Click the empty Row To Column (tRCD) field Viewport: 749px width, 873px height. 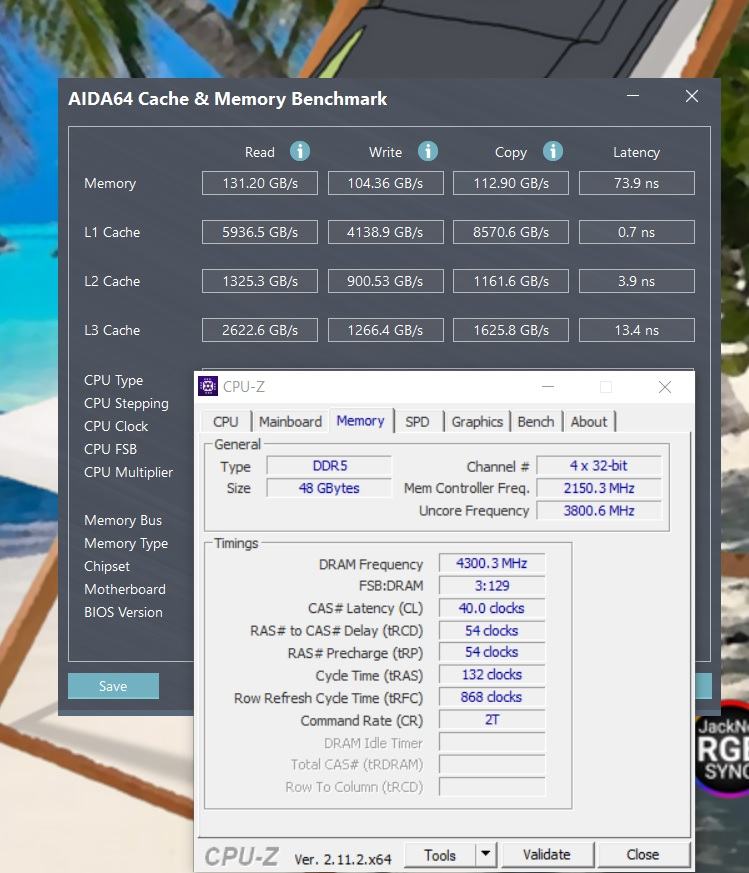pos(492,787)
